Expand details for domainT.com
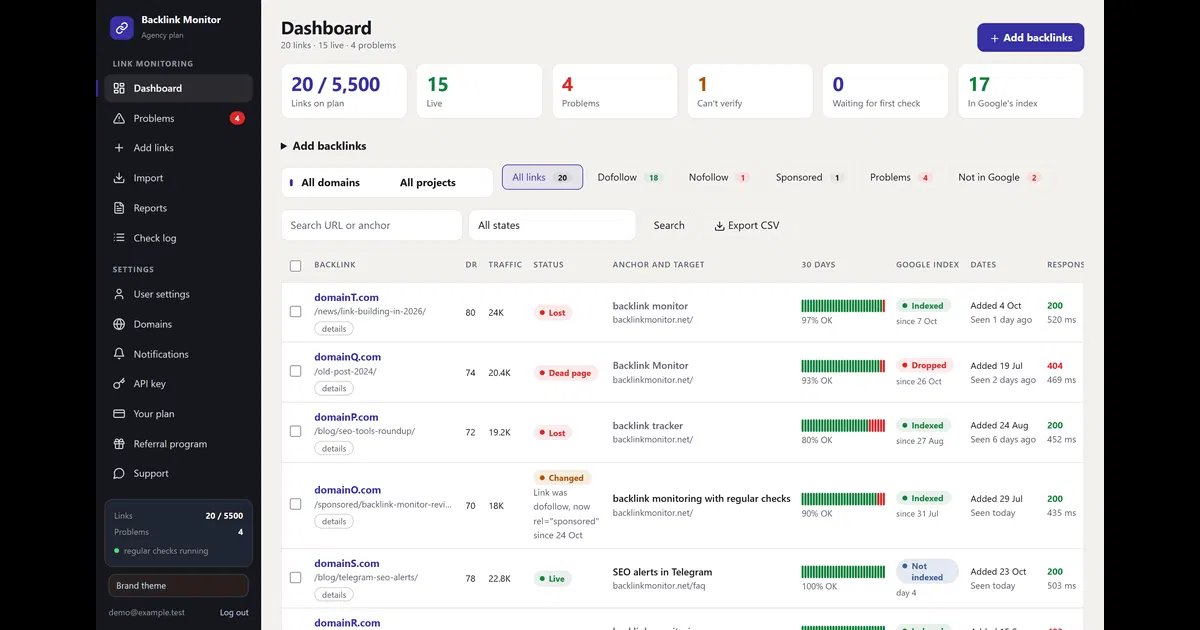 point(334,328)
